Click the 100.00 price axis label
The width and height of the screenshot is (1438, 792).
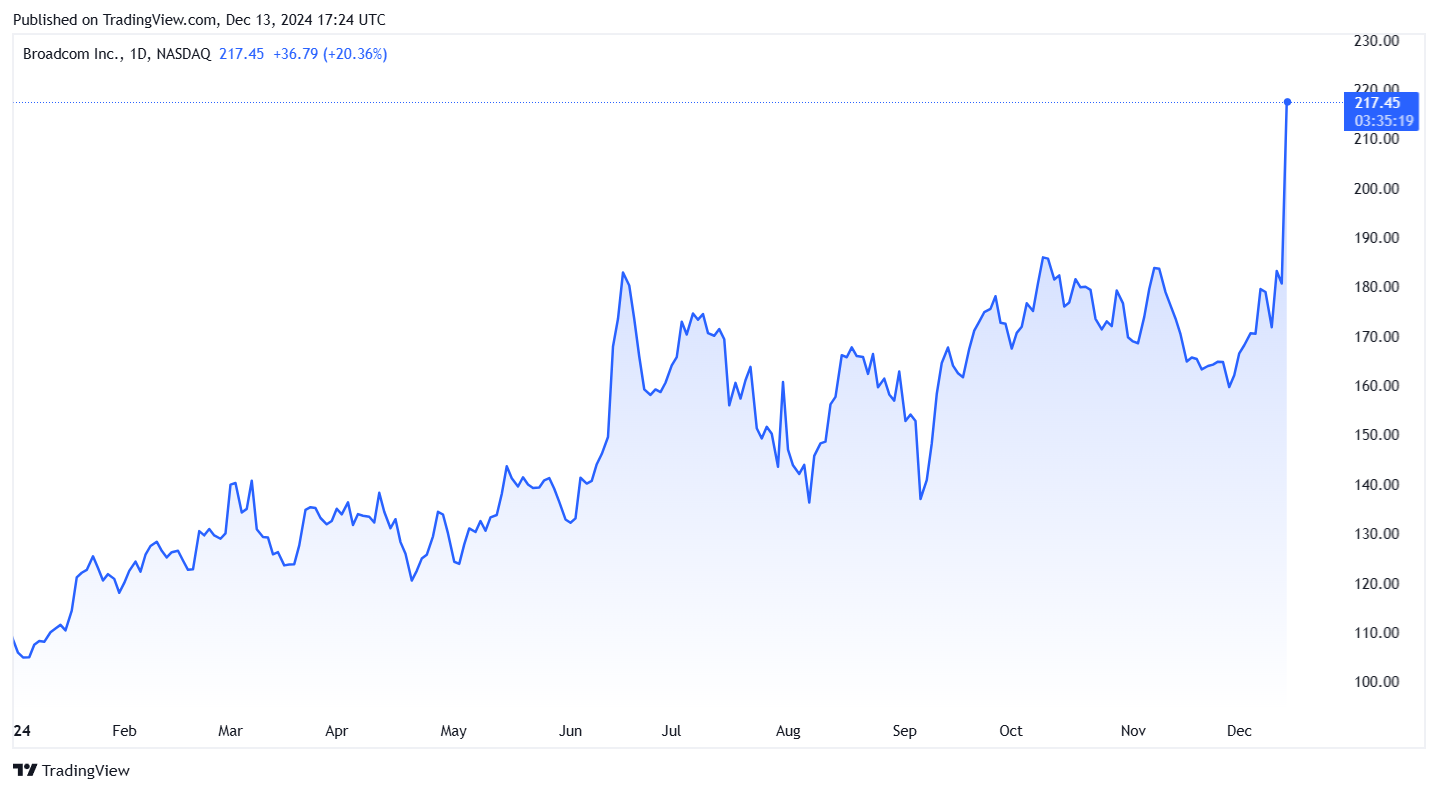(x=1375, y=682)
